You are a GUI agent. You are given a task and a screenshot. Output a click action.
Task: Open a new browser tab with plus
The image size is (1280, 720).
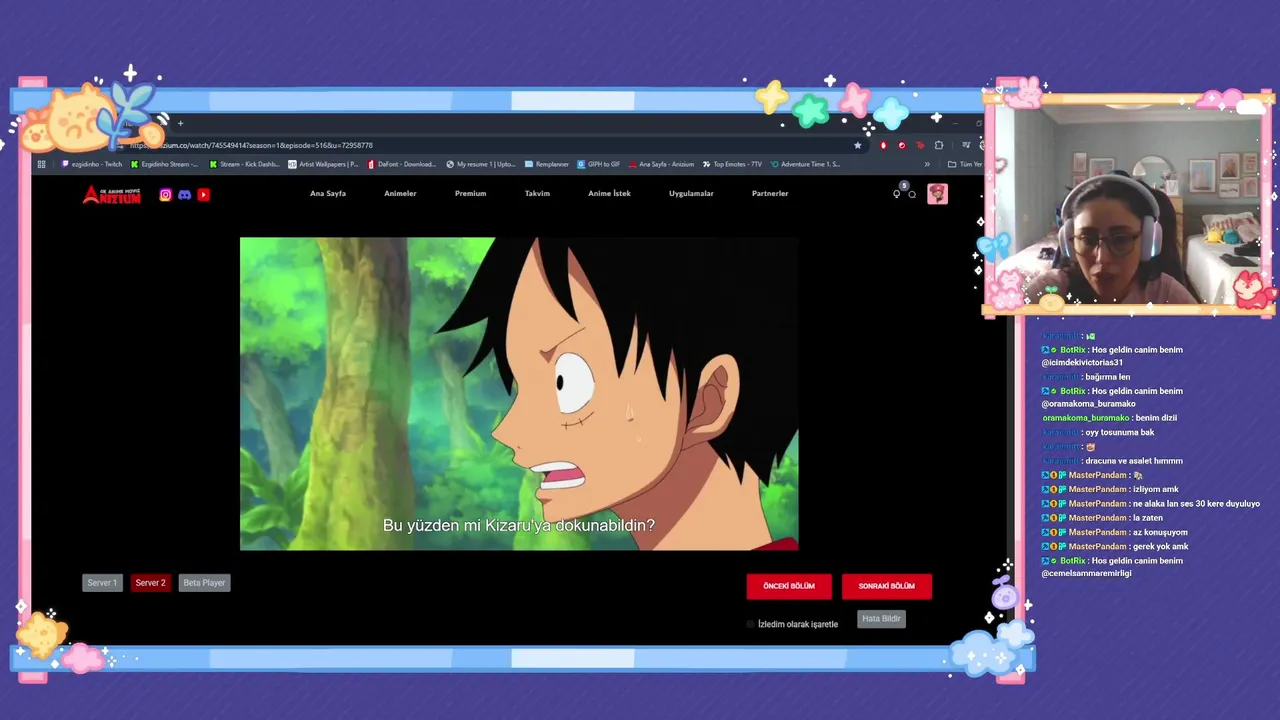(180, 123)
